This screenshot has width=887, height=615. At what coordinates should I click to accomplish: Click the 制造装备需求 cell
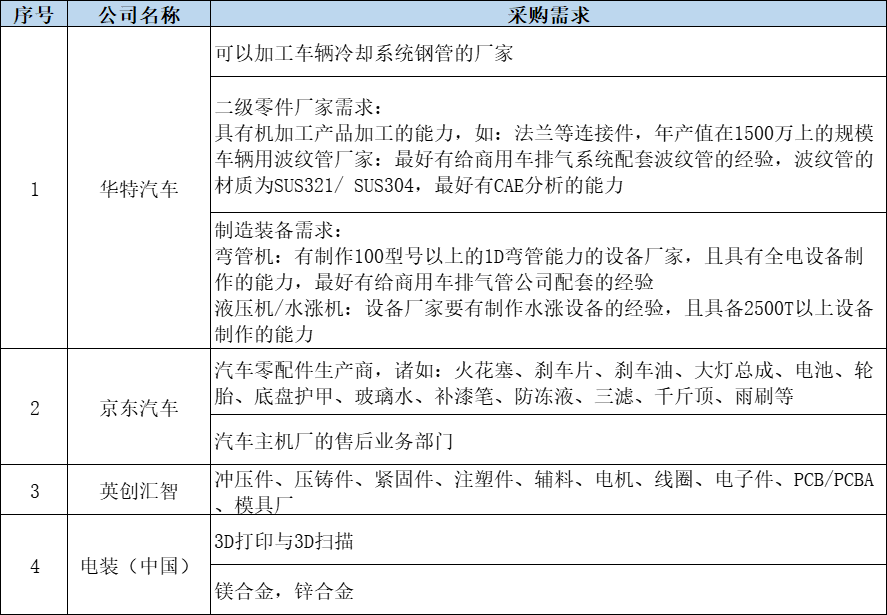coord(548,281)
